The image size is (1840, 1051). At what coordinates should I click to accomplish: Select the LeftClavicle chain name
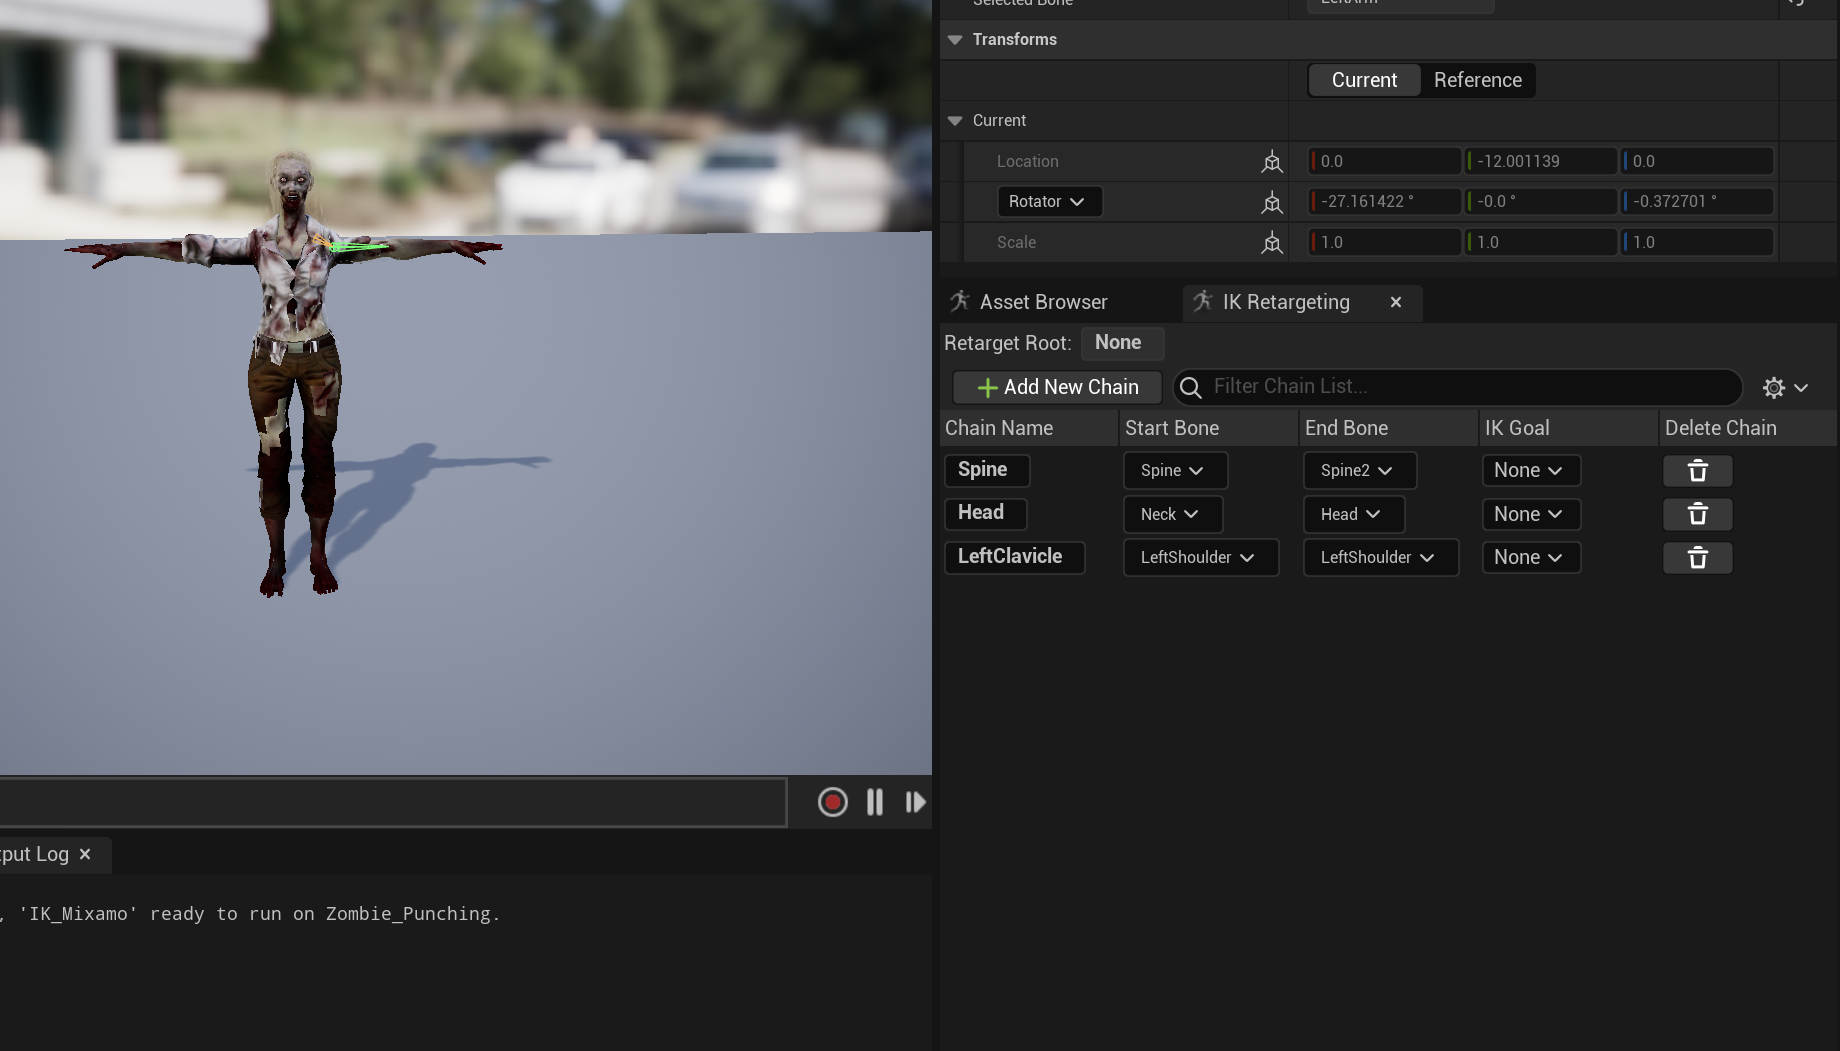click(x=1014, y=557)
